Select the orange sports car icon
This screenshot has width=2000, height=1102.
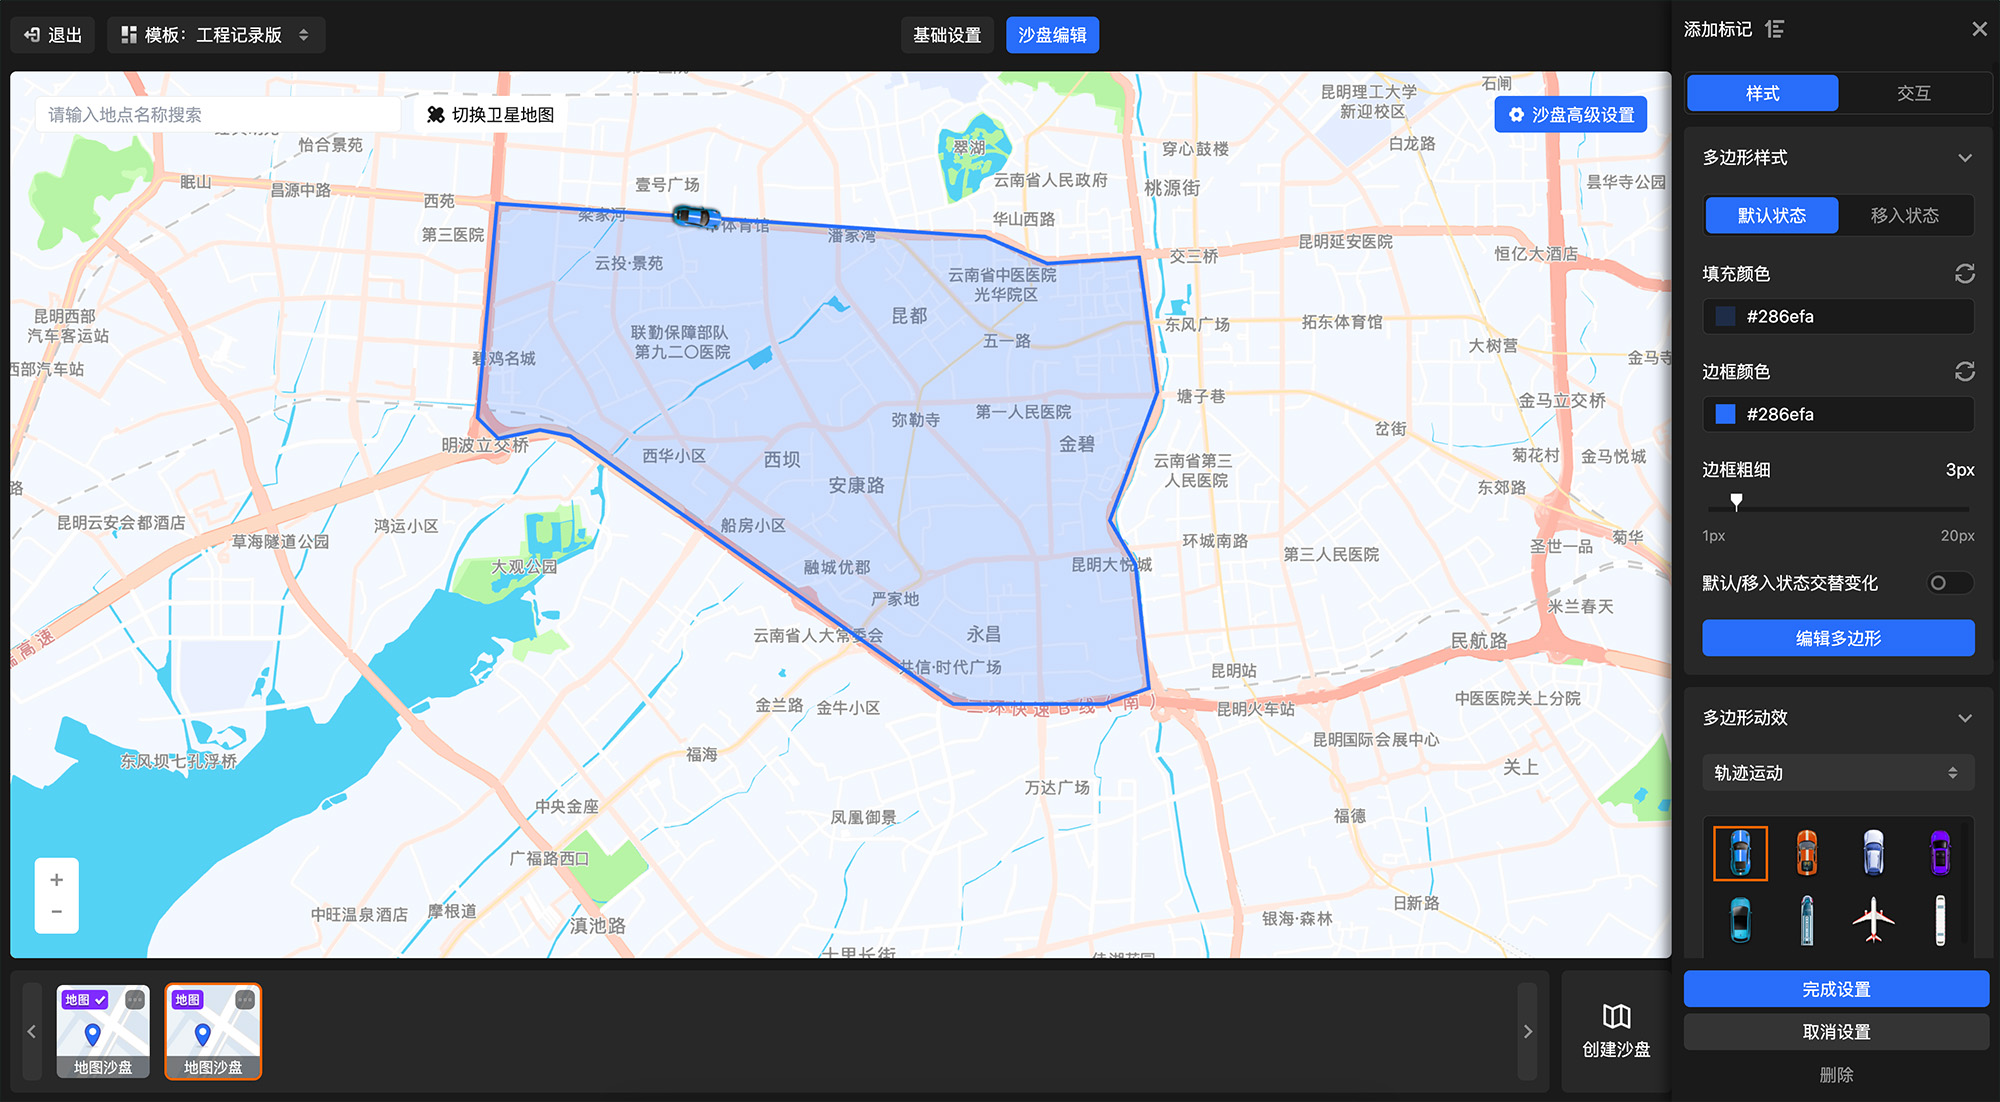pos(1806,853)
